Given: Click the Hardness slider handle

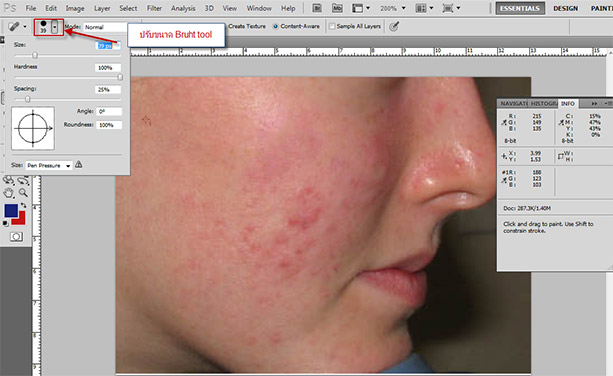Looking at the screenshot, I should pos(120,77).
